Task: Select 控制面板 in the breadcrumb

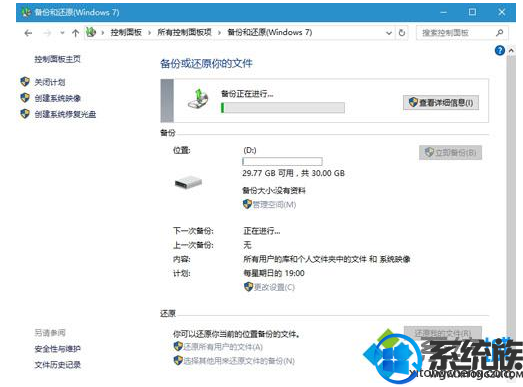Action: [126, 32]
